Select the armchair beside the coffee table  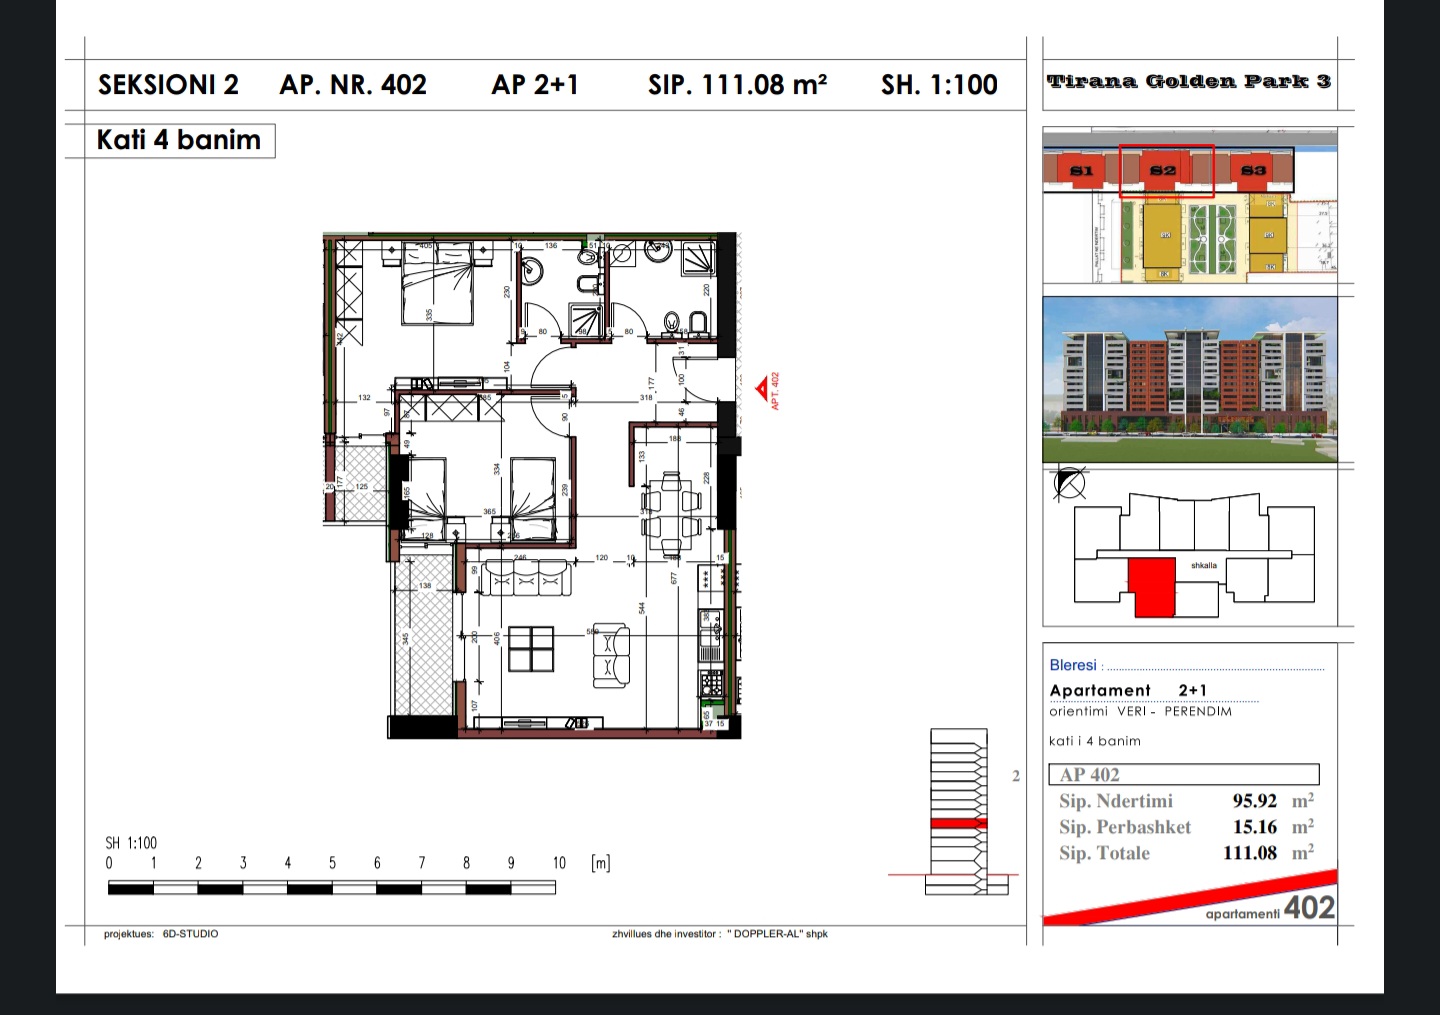pos(611,655)
